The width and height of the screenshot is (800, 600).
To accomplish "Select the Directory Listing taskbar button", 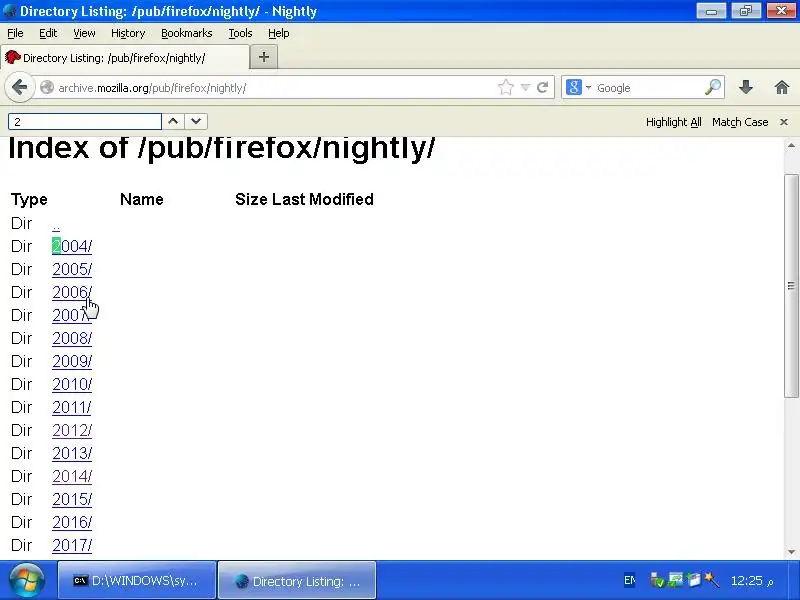I will coord(297,581).
